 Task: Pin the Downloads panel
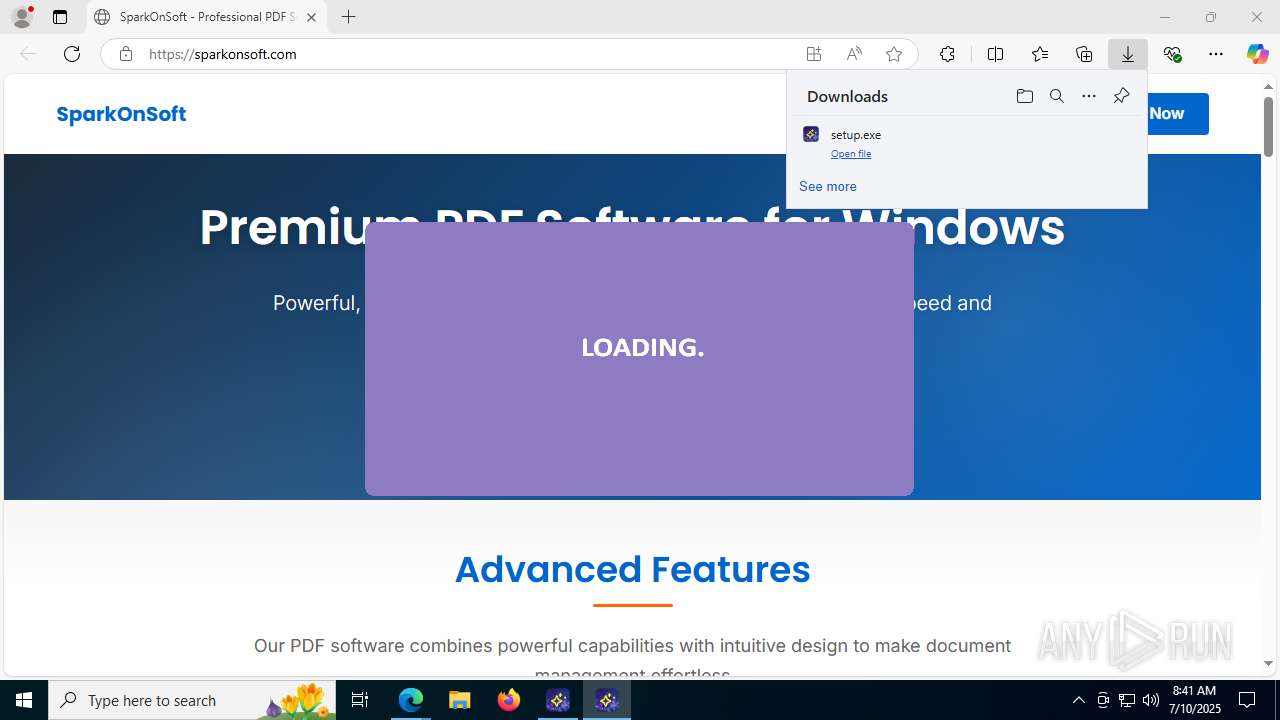tap(1121, 96)
